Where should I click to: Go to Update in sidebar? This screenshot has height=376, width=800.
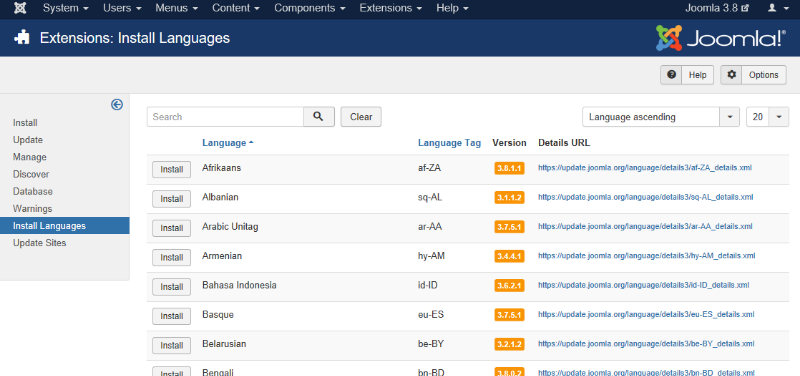(x=28, y=140)
